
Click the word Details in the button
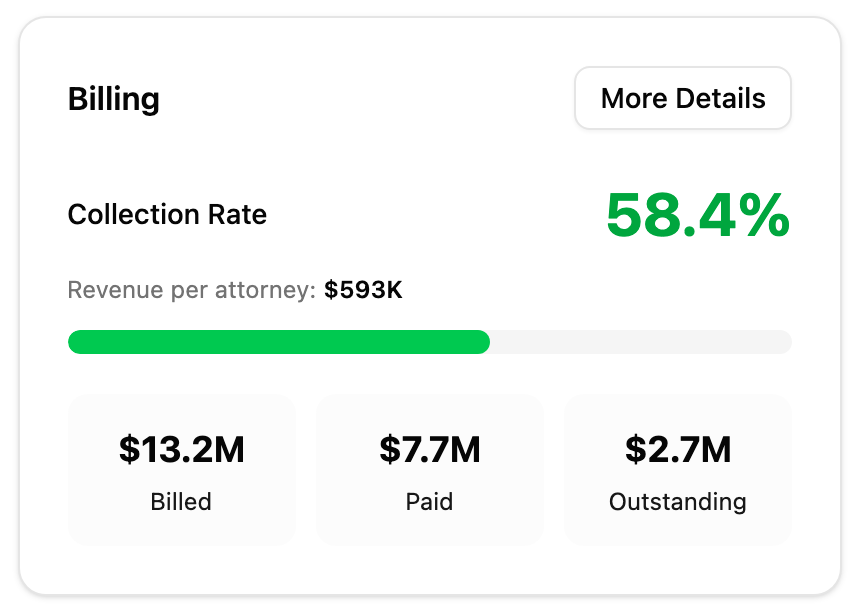[x=721, y=98]
